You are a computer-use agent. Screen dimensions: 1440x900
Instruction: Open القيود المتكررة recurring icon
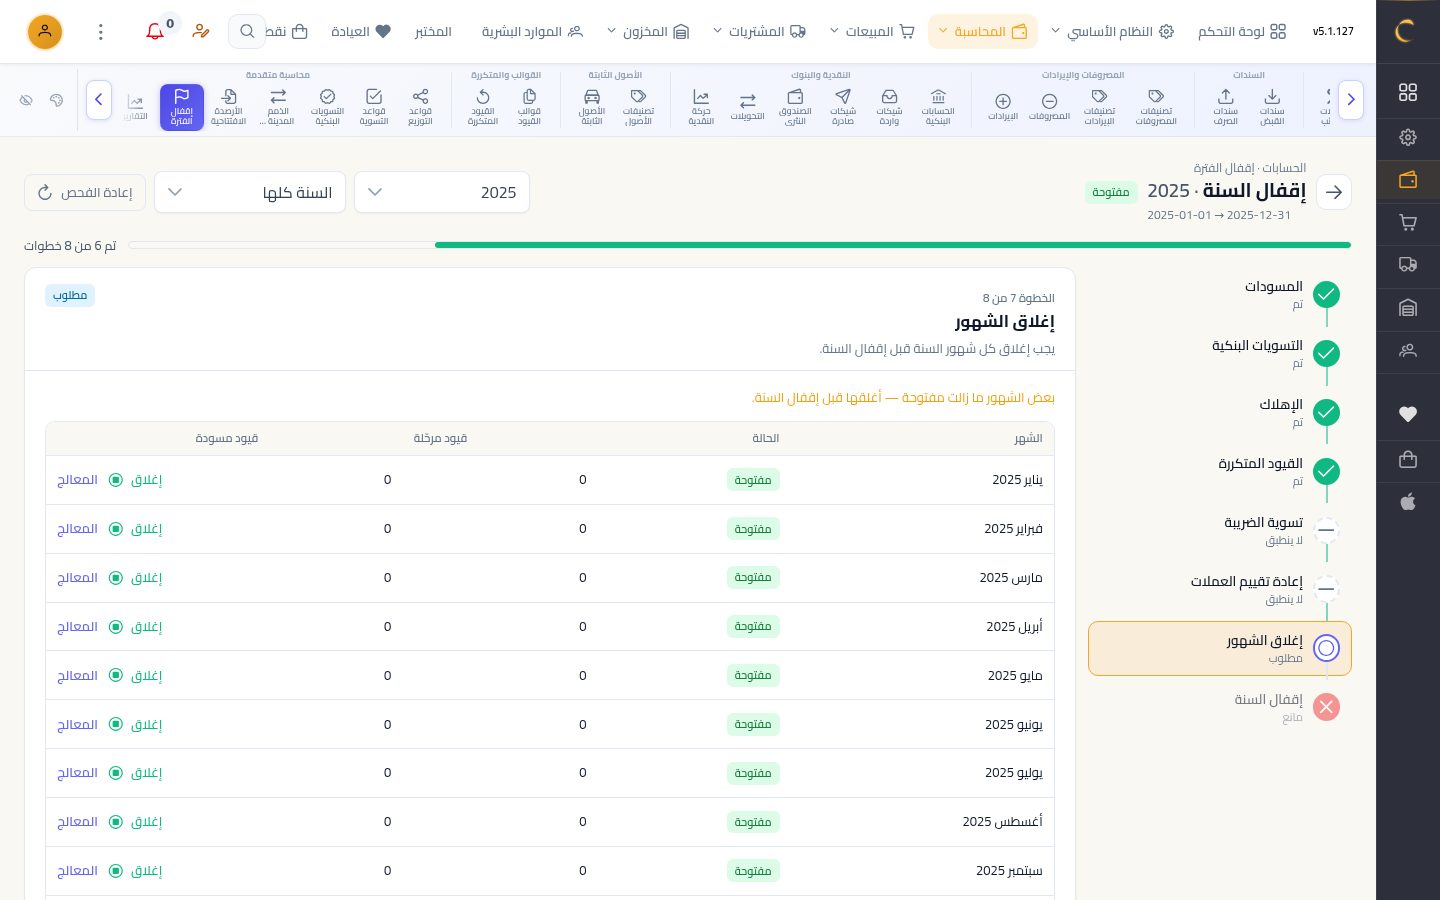(483, 107)
